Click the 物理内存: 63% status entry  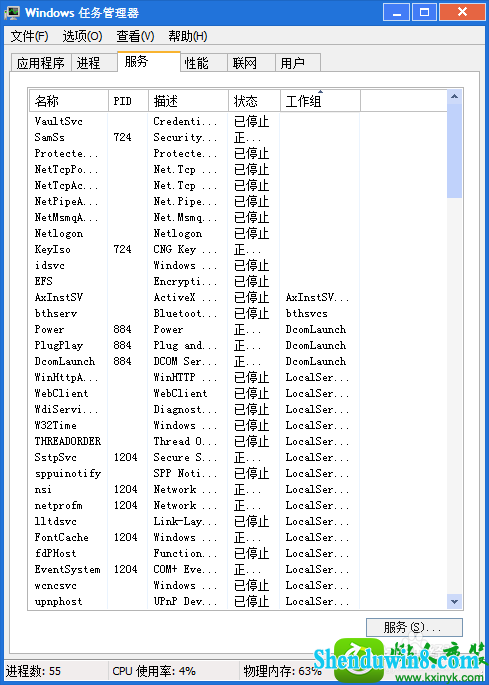pyautogui.click(x=283, y=671)
